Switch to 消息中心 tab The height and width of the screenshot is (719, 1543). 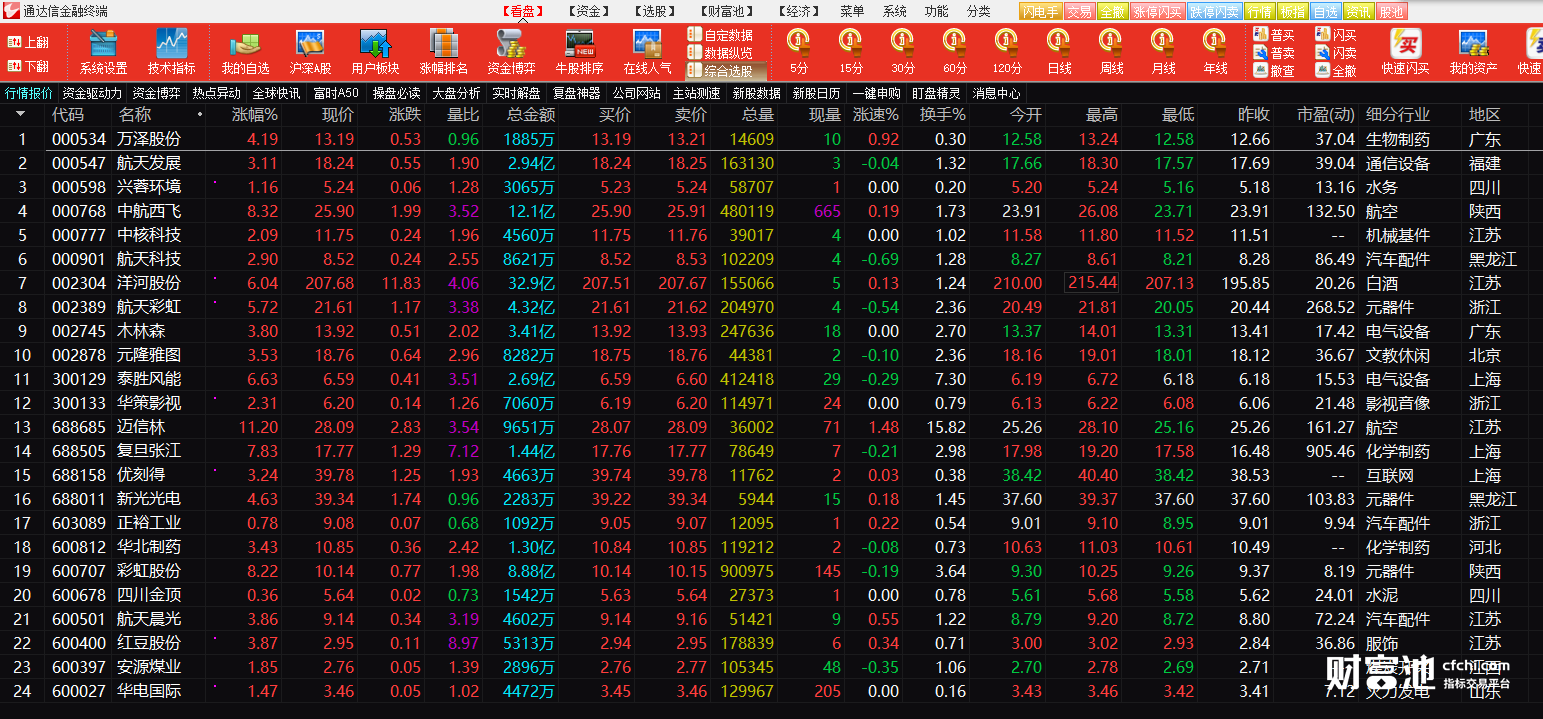[x=996, y=93]
